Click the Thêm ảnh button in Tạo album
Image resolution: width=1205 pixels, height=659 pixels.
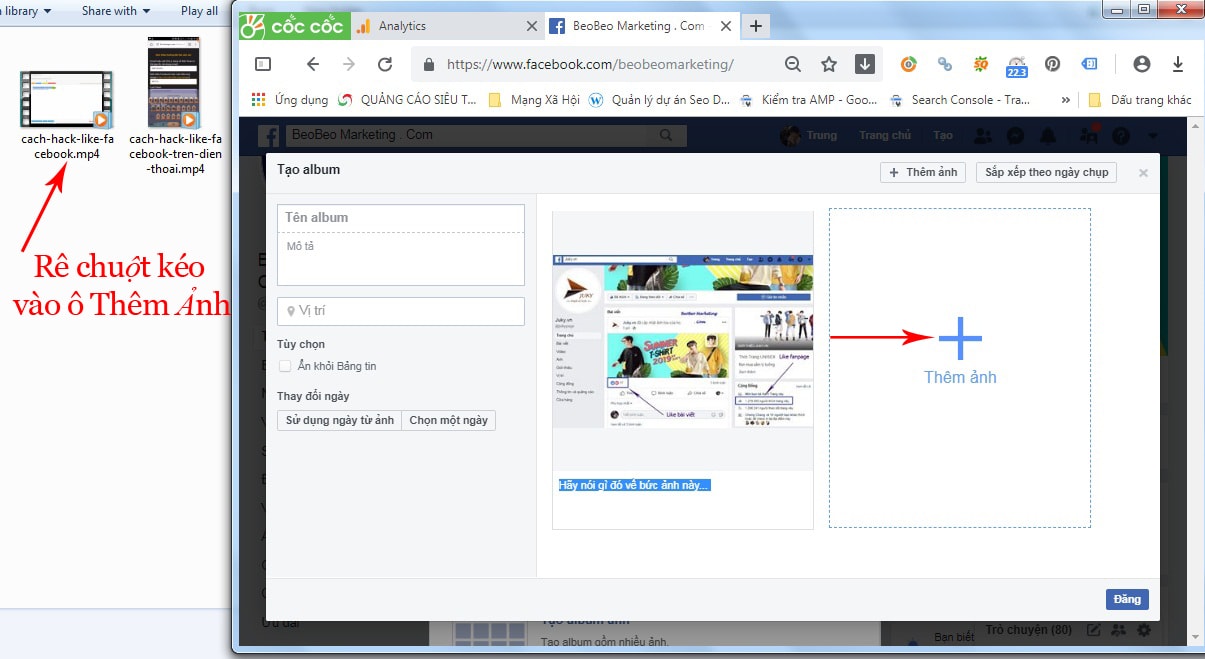tap(921, 172)
